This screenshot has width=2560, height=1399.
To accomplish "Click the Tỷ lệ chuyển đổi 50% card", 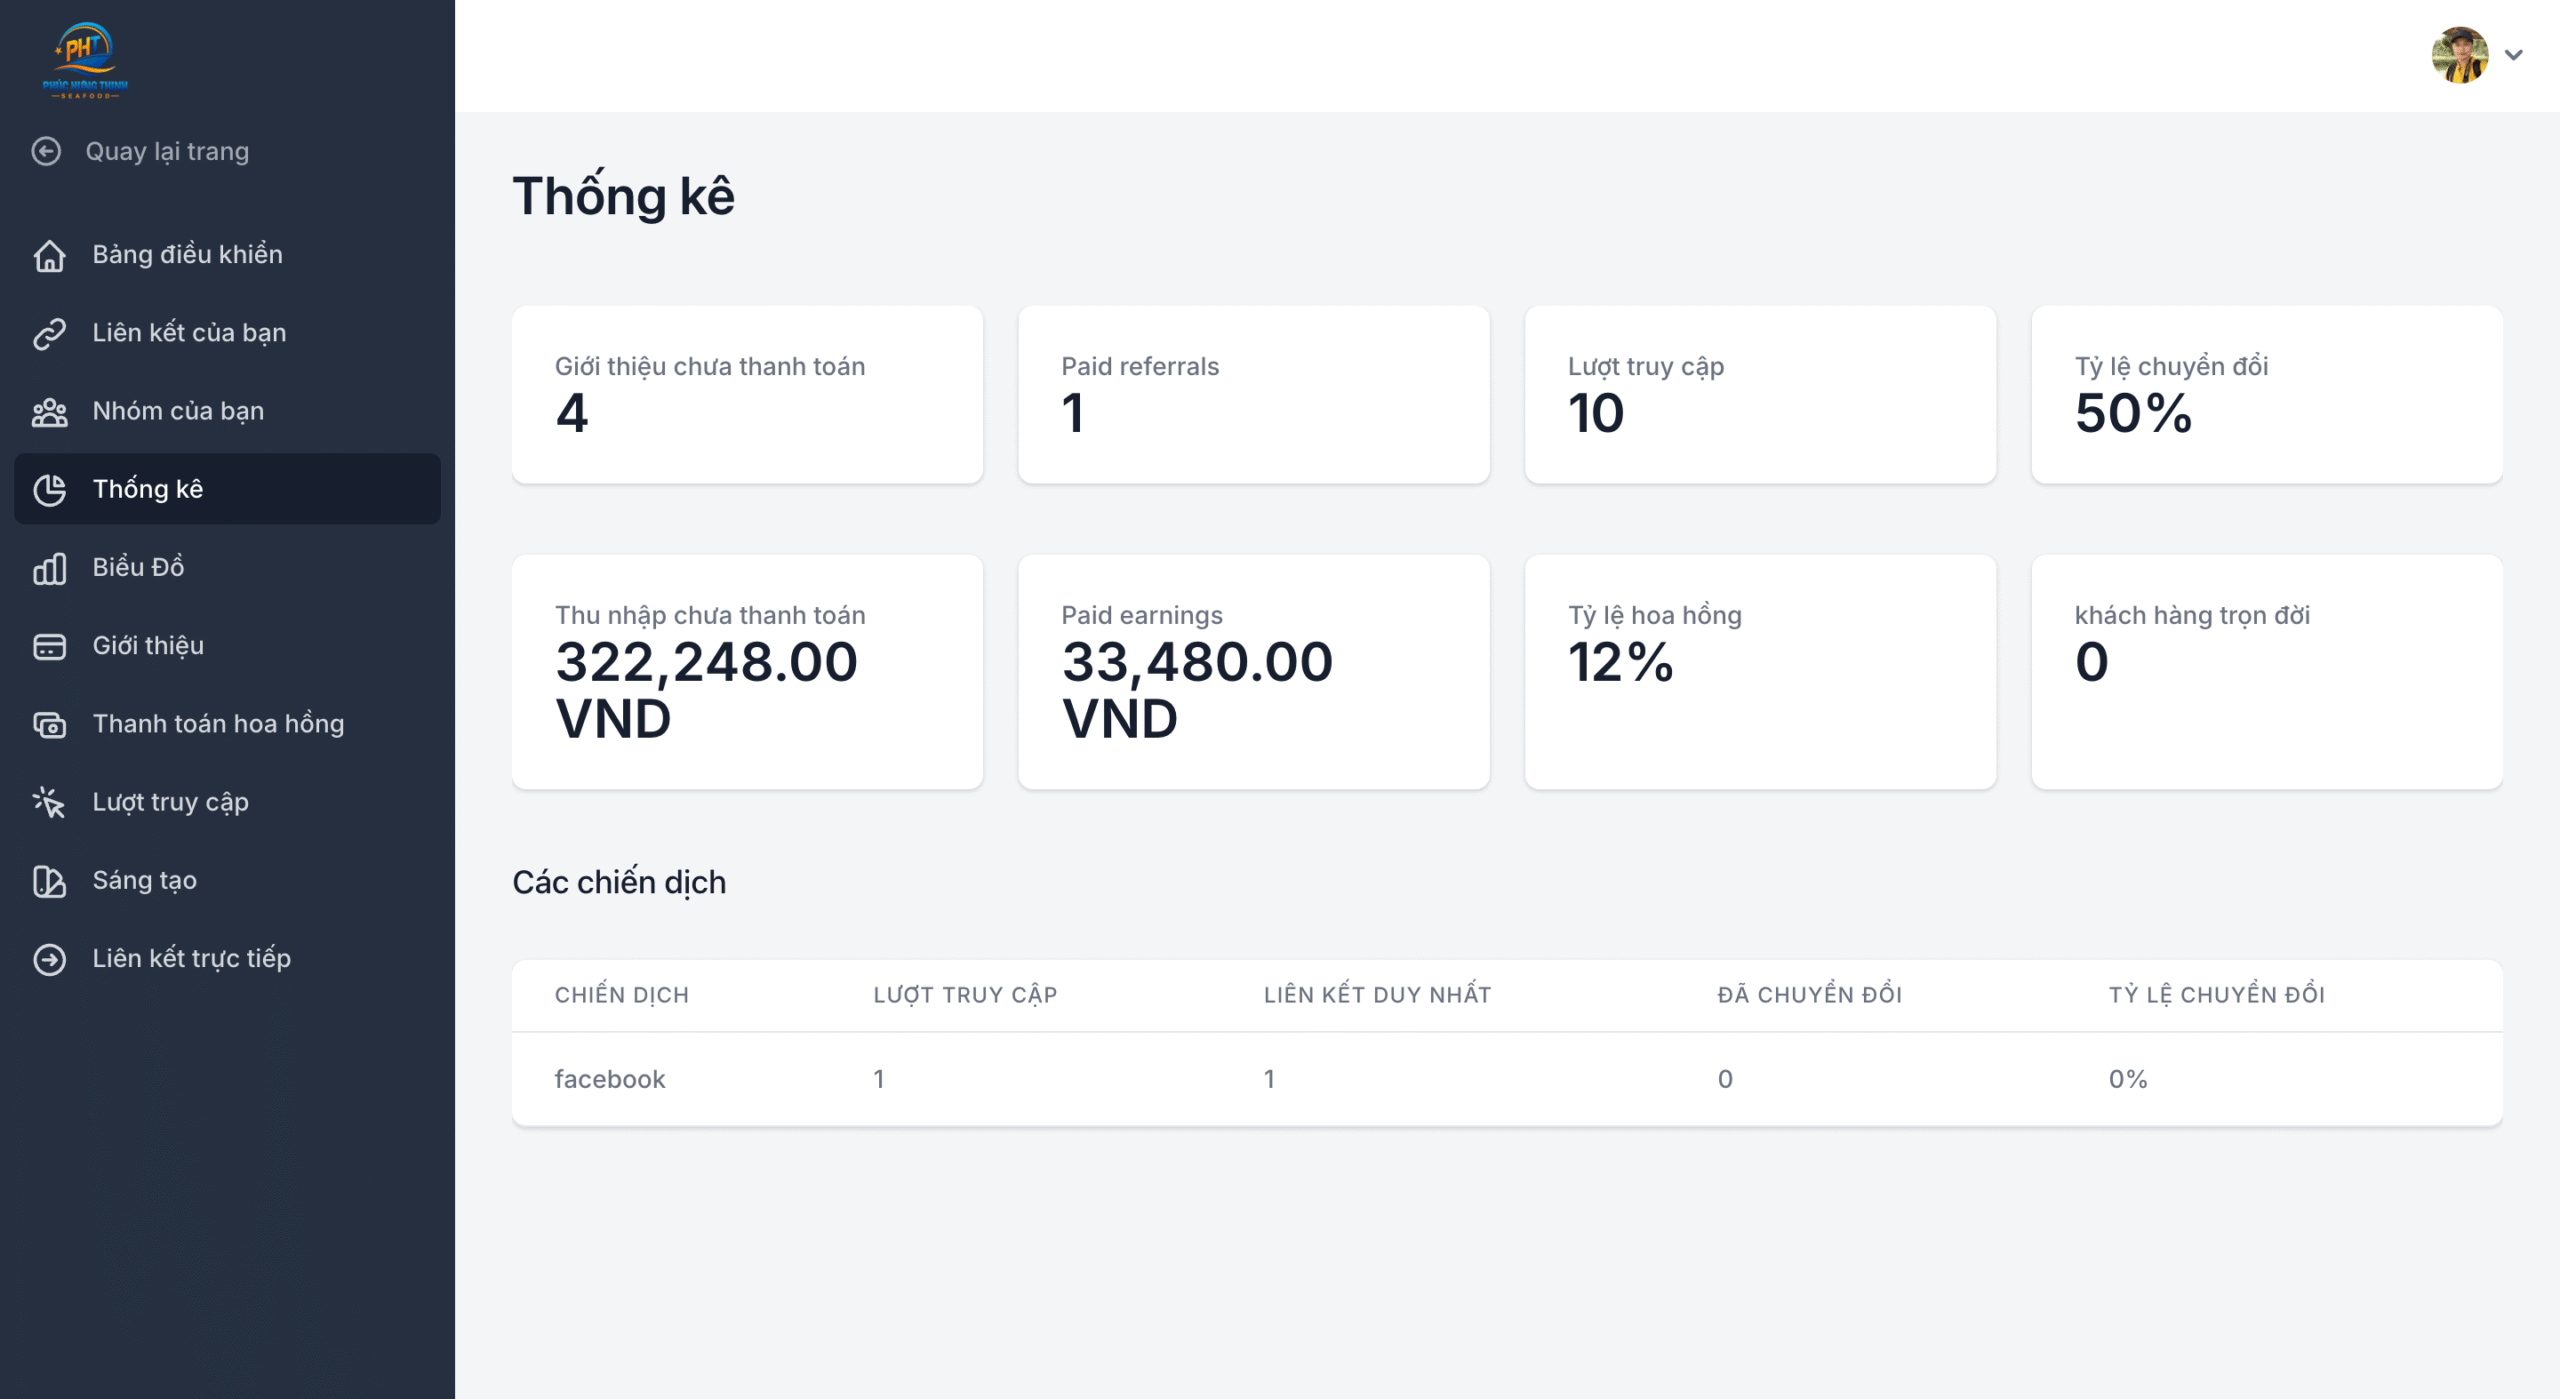I will click(2266, 395).
